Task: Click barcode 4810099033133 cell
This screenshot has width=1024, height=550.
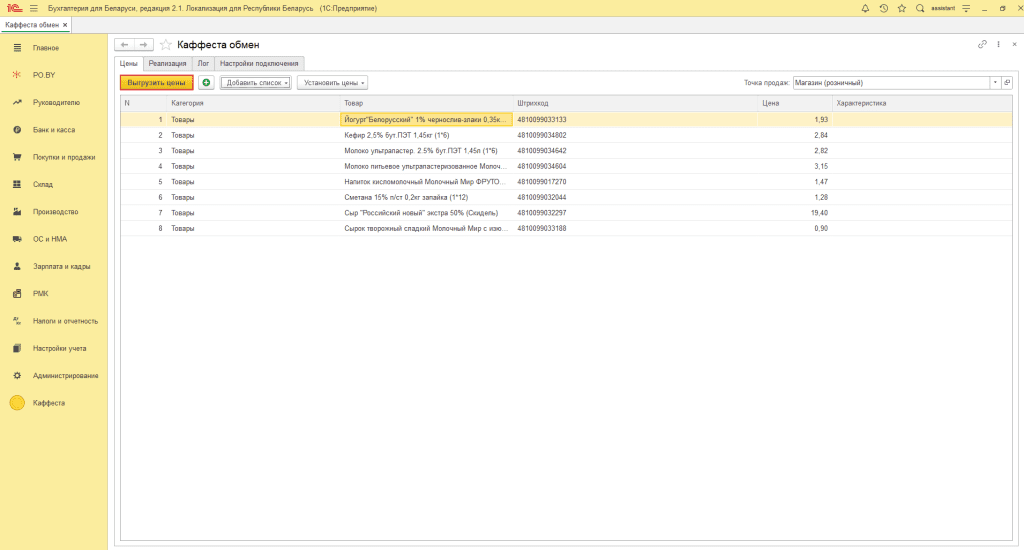Action: [x=635, y=120]
